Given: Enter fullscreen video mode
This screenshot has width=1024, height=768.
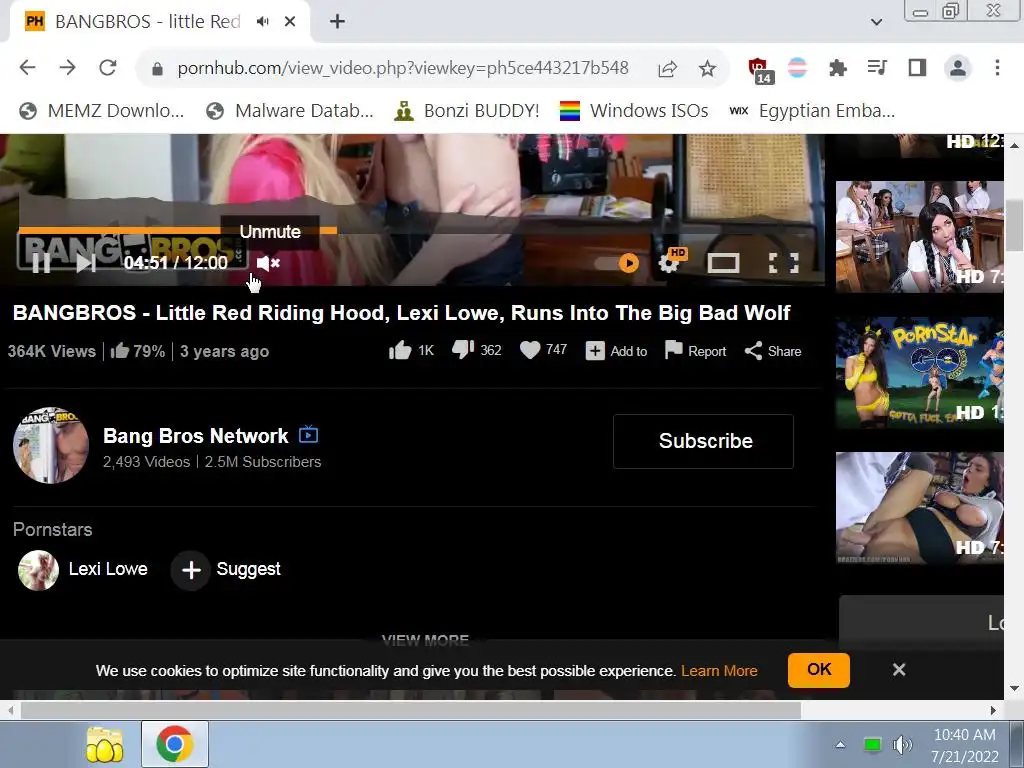Looking at the screenshot, I should (784, 263).
